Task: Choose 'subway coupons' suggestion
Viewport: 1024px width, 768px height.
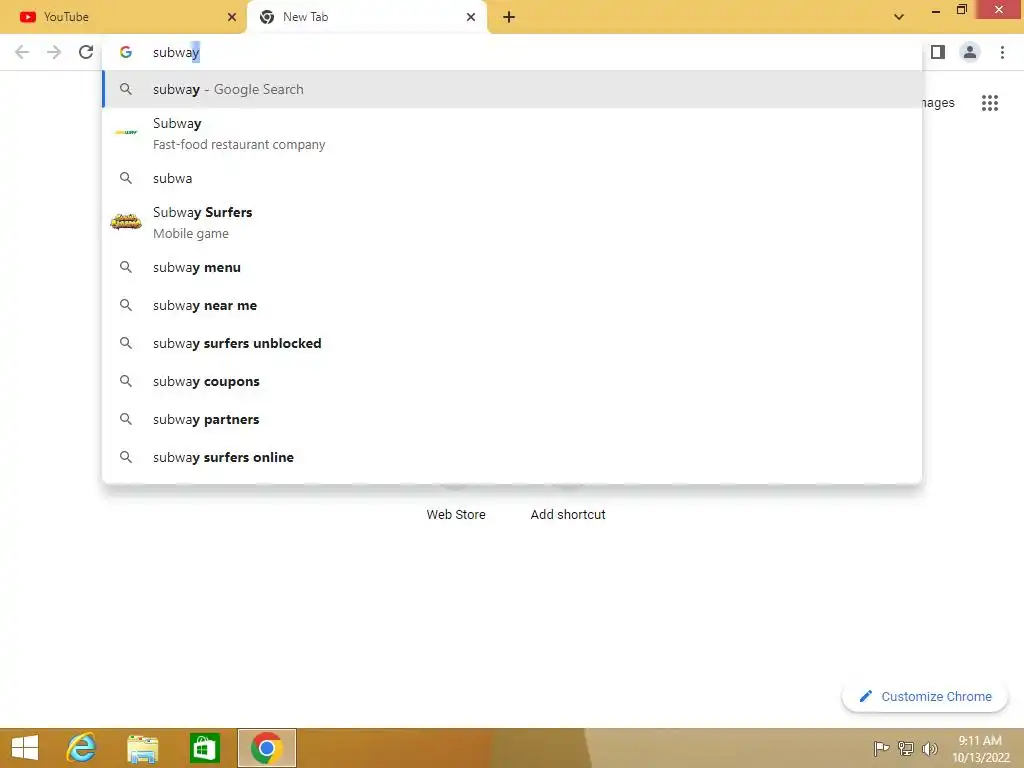Action: click(x=512, y=381)
